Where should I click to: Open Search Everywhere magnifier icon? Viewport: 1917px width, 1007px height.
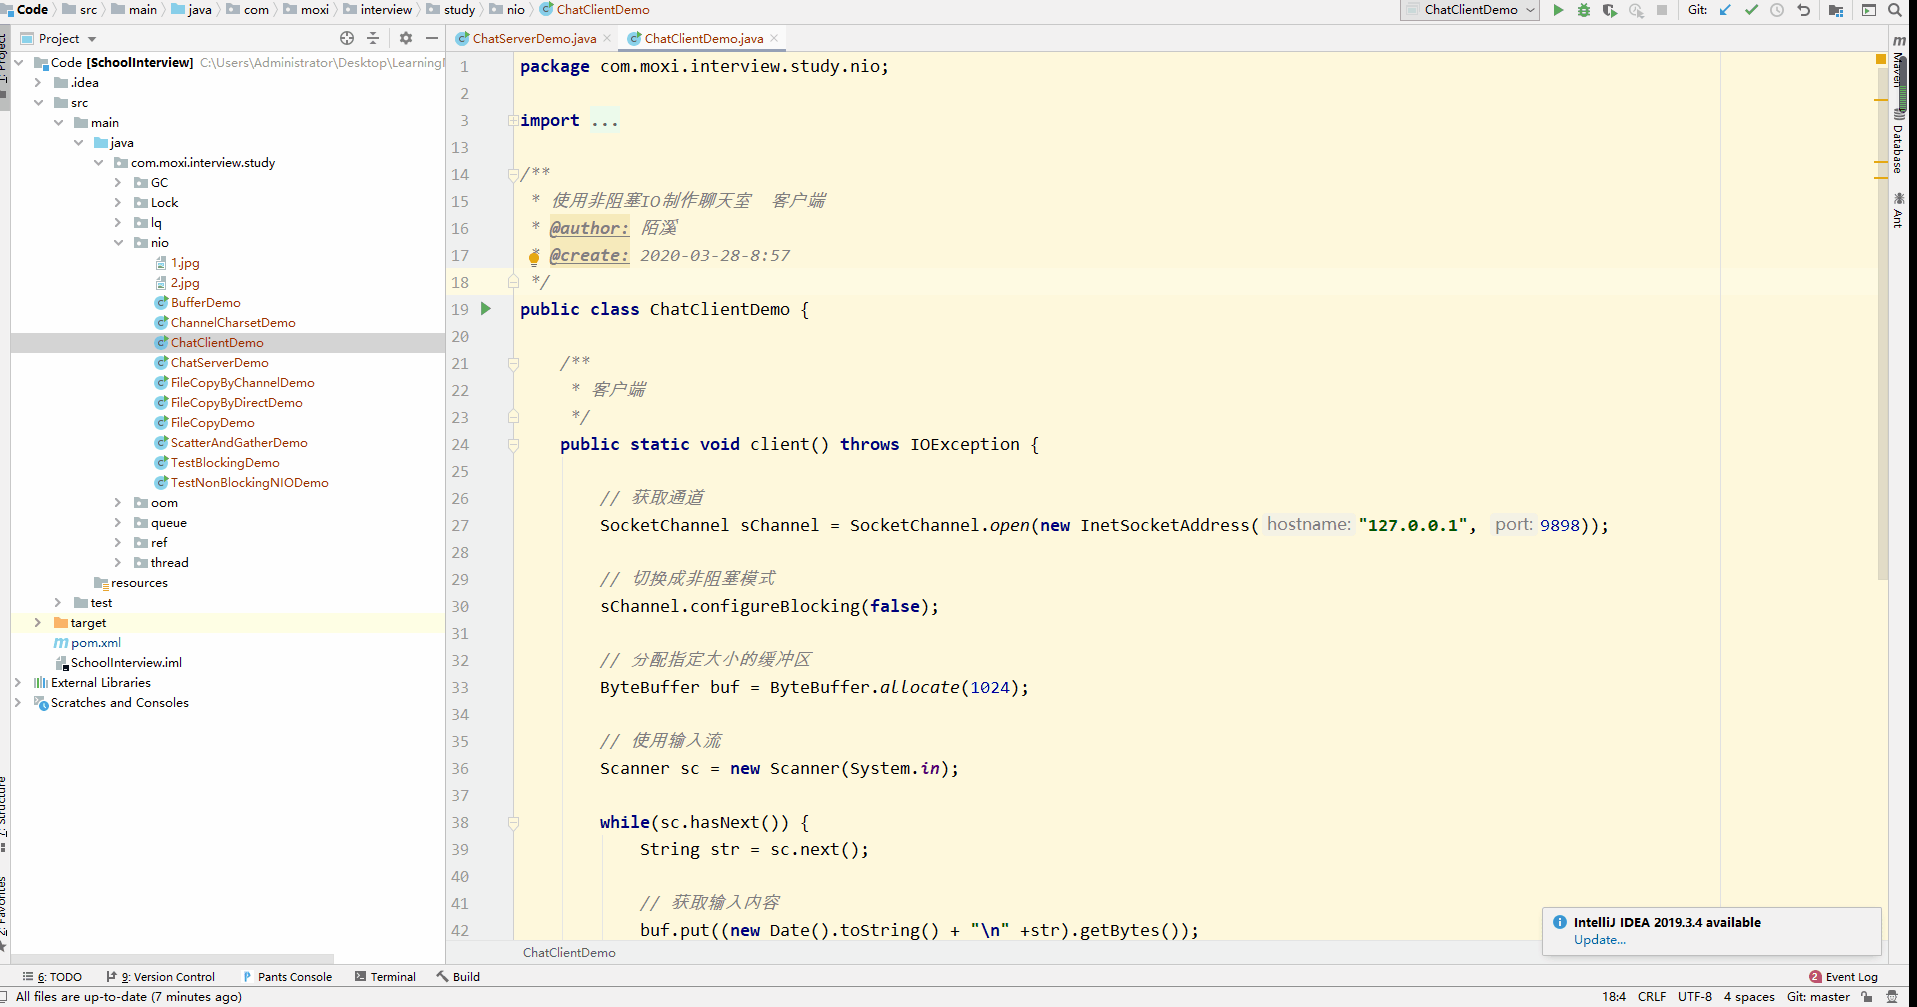tap(1894, 10)
